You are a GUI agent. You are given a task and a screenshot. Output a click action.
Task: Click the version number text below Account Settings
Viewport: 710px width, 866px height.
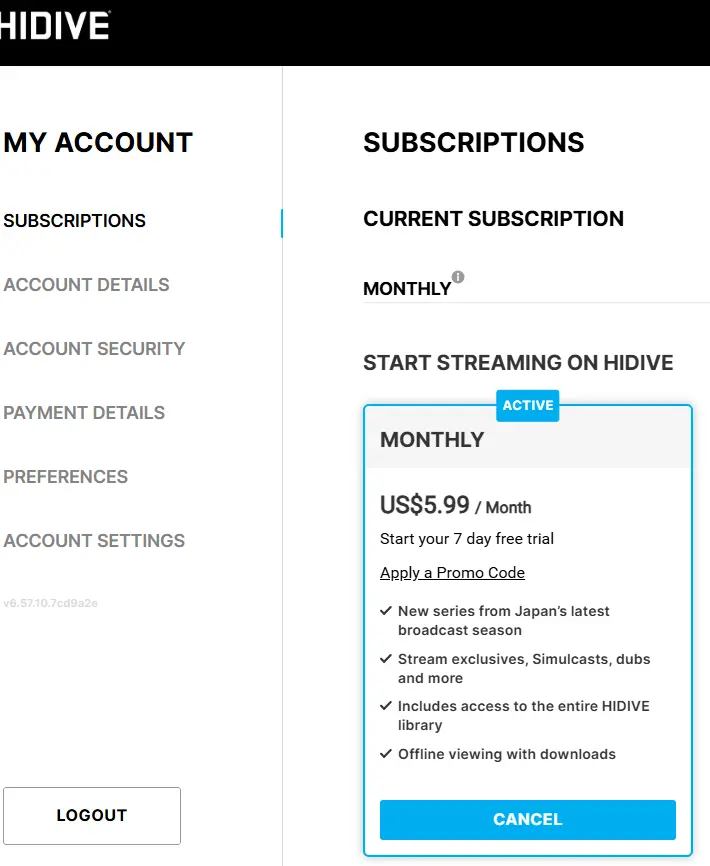coord(50,603)
